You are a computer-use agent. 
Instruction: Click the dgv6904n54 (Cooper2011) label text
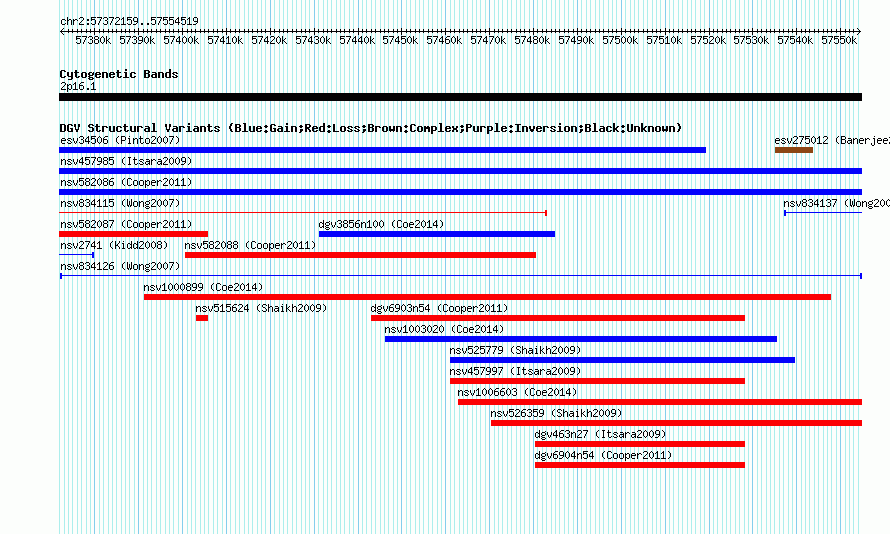603,455
